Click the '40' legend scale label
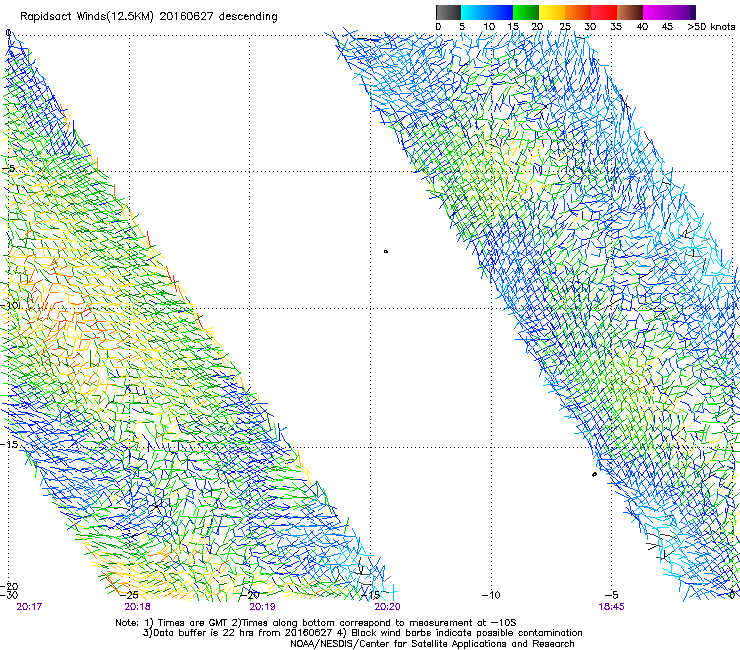The width and height of the screenshot is (740, 650). (642, 27)
